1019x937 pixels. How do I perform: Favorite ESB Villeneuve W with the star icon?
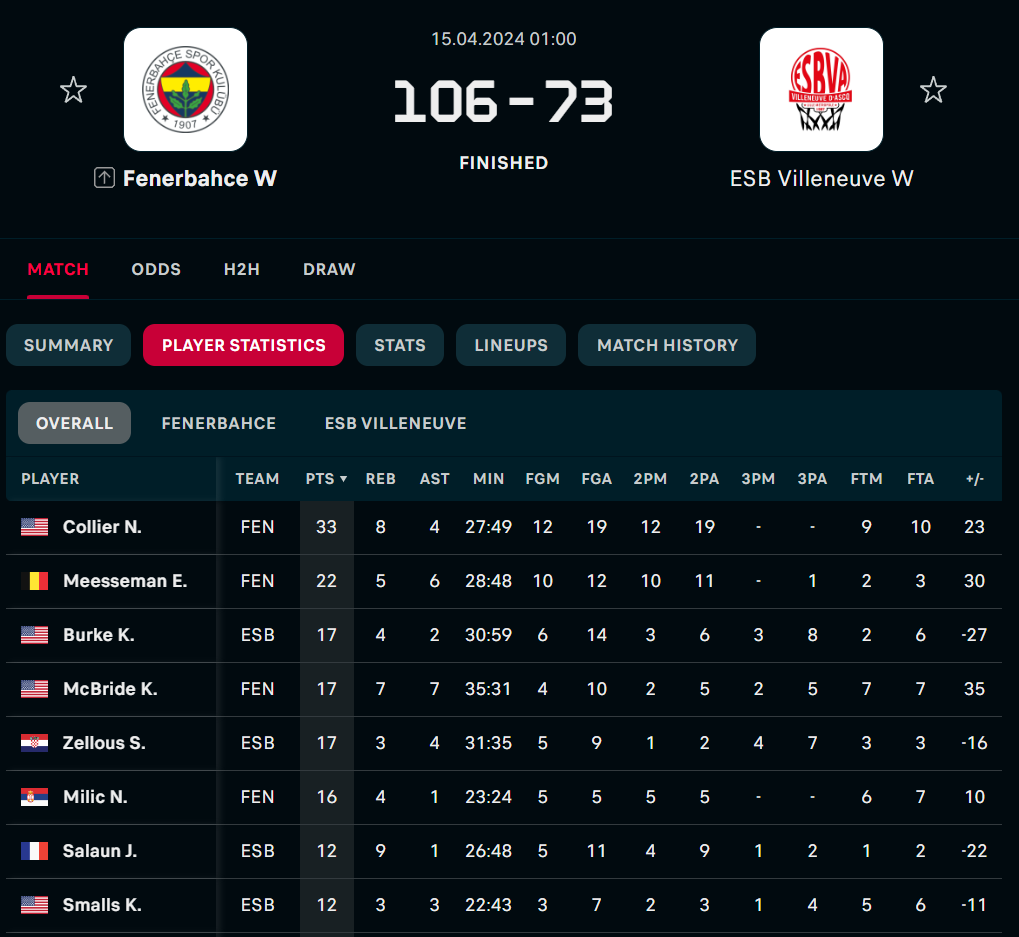pyautogui.click(x=933, y=90)
